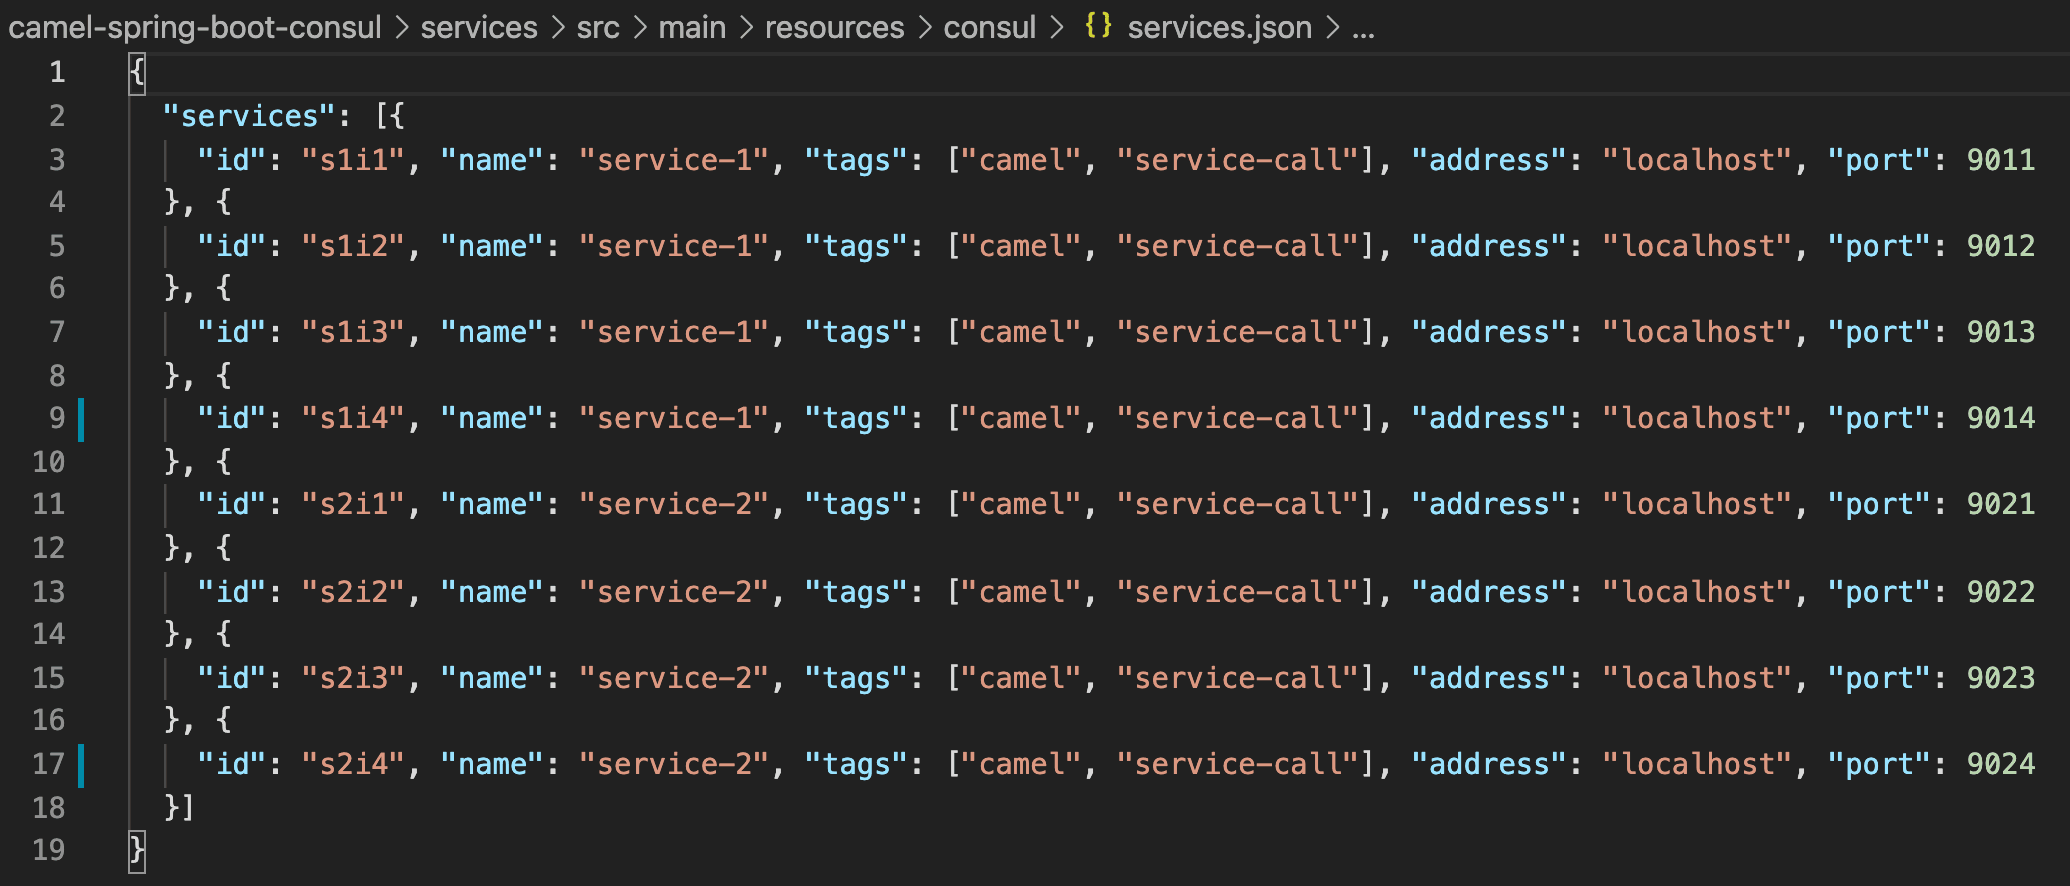Click the port value 9011
Image resolution: width=2070 pixels, height=886 pixels.
[x=2000, y=160]
